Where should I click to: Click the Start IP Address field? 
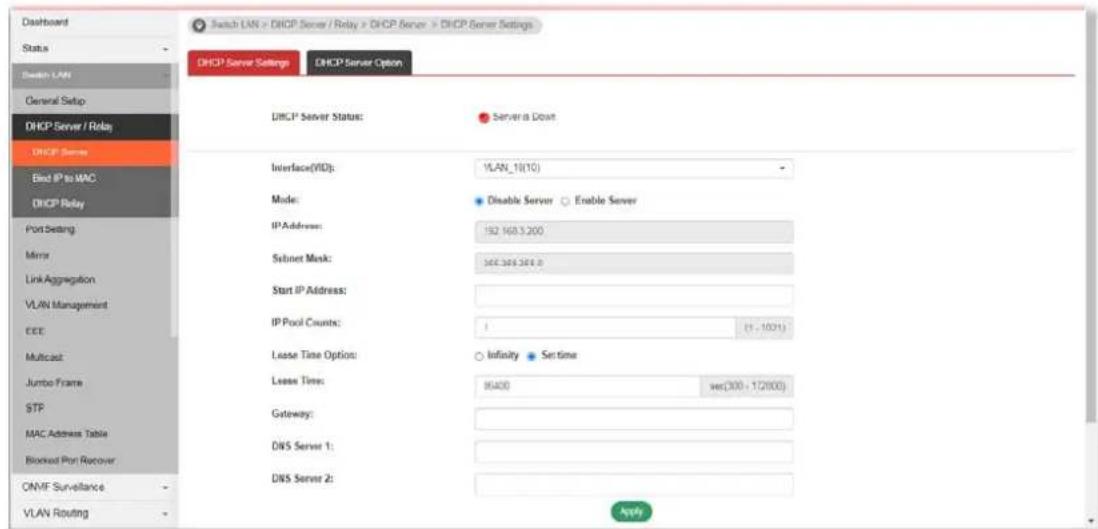634,295
